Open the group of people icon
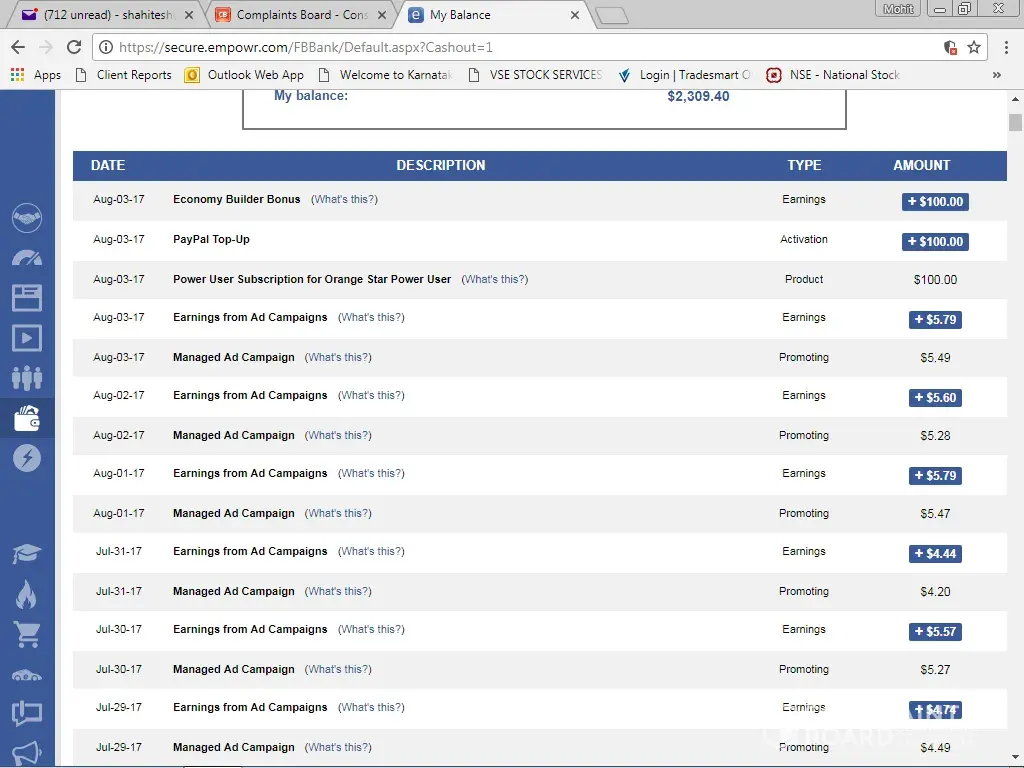 pyautogui.click(x=27, y=377)
